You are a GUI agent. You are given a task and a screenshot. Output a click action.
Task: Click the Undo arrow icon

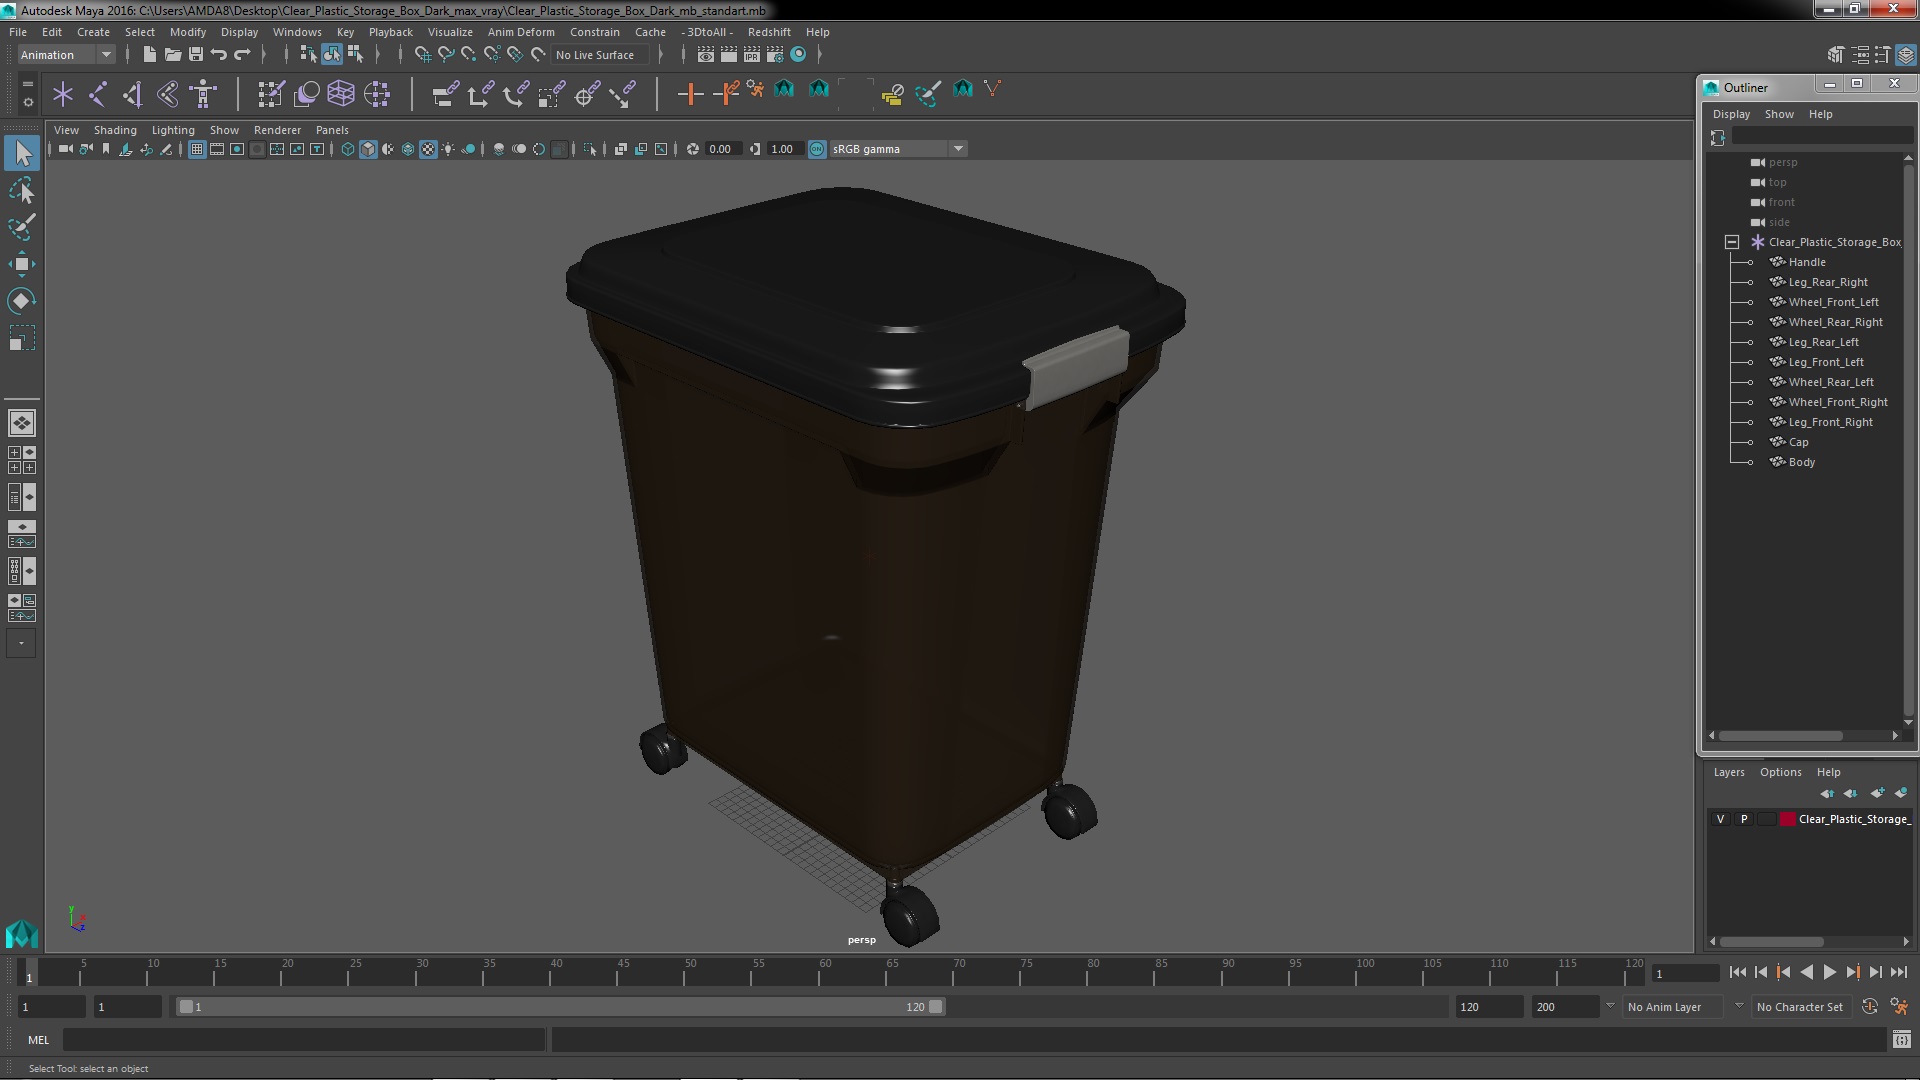[219, 55]
